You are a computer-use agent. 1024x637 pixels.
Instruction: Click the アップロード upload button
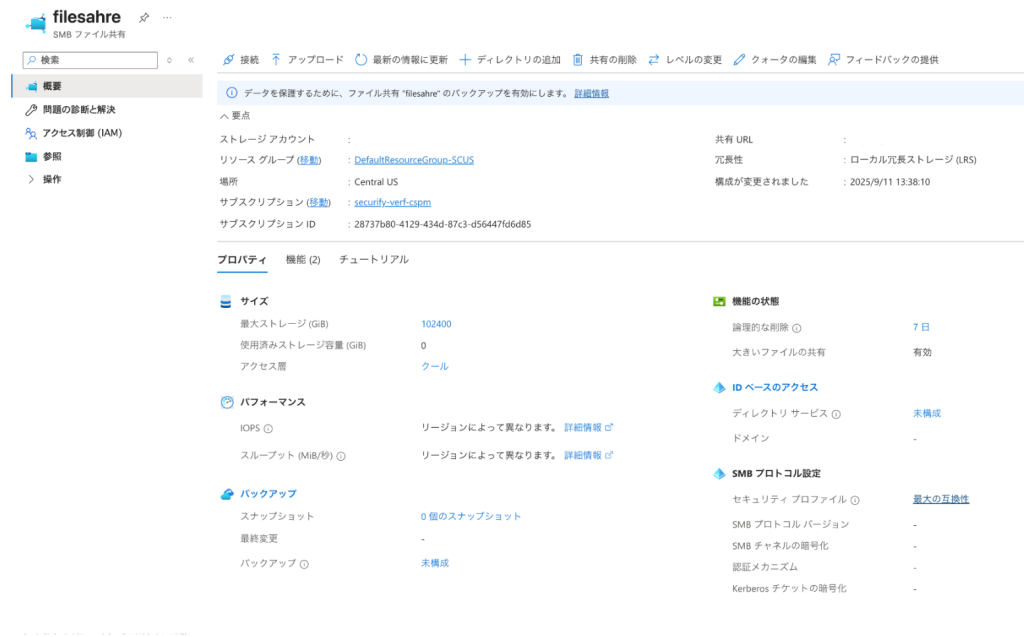click(307, 60)
